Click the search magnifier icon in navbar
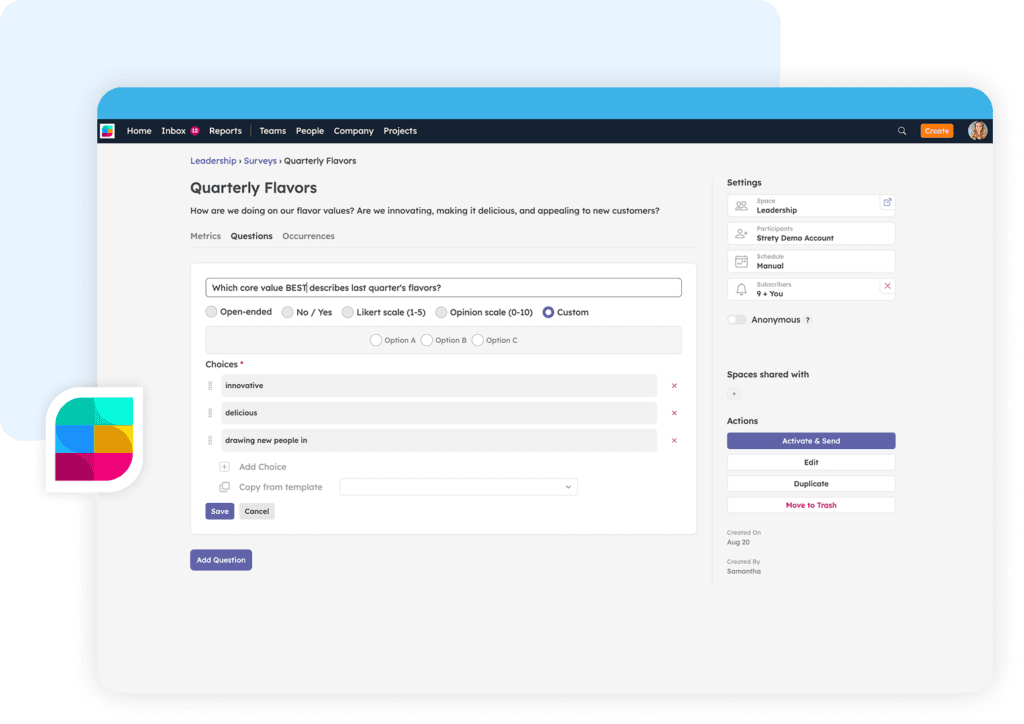The width and height of the screenshot is (1024, 724). [902, 131]
